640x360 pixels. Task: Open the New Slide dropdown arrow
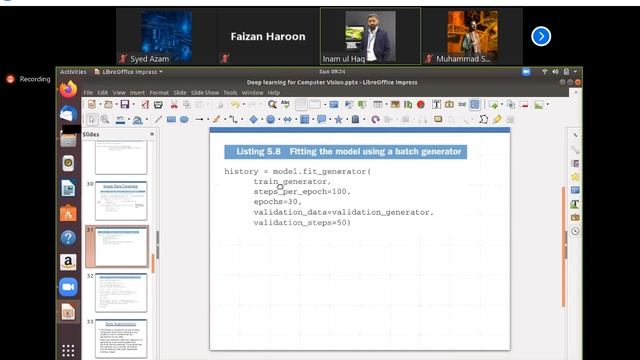pos(502,105)
